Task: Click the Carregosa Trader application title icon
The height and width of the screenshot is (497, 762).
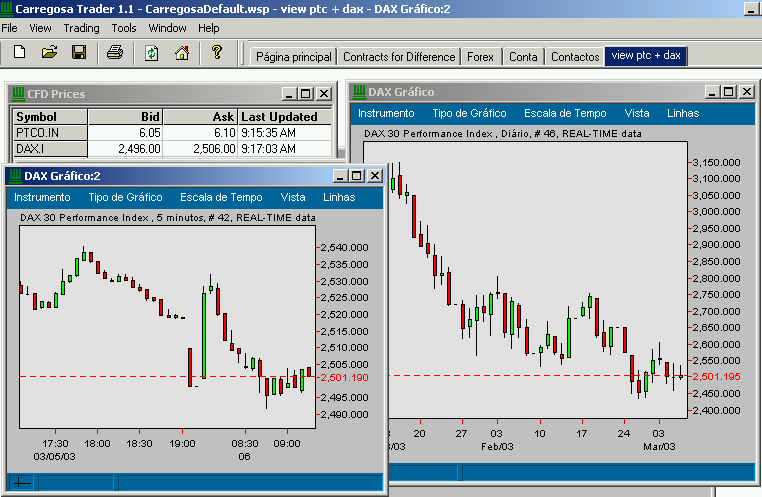Action: click(x=7, y=8)
